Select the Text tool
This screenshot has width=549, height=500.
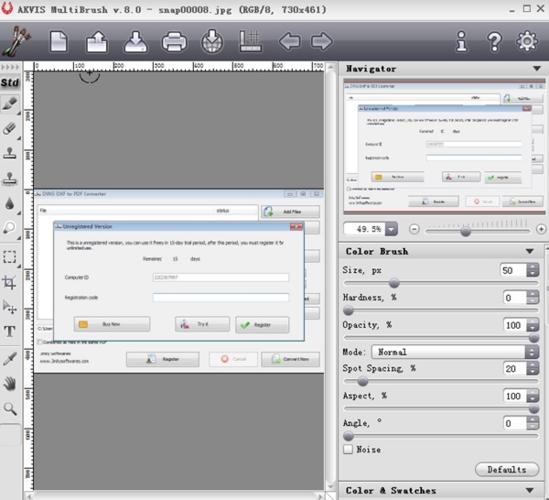10,331
